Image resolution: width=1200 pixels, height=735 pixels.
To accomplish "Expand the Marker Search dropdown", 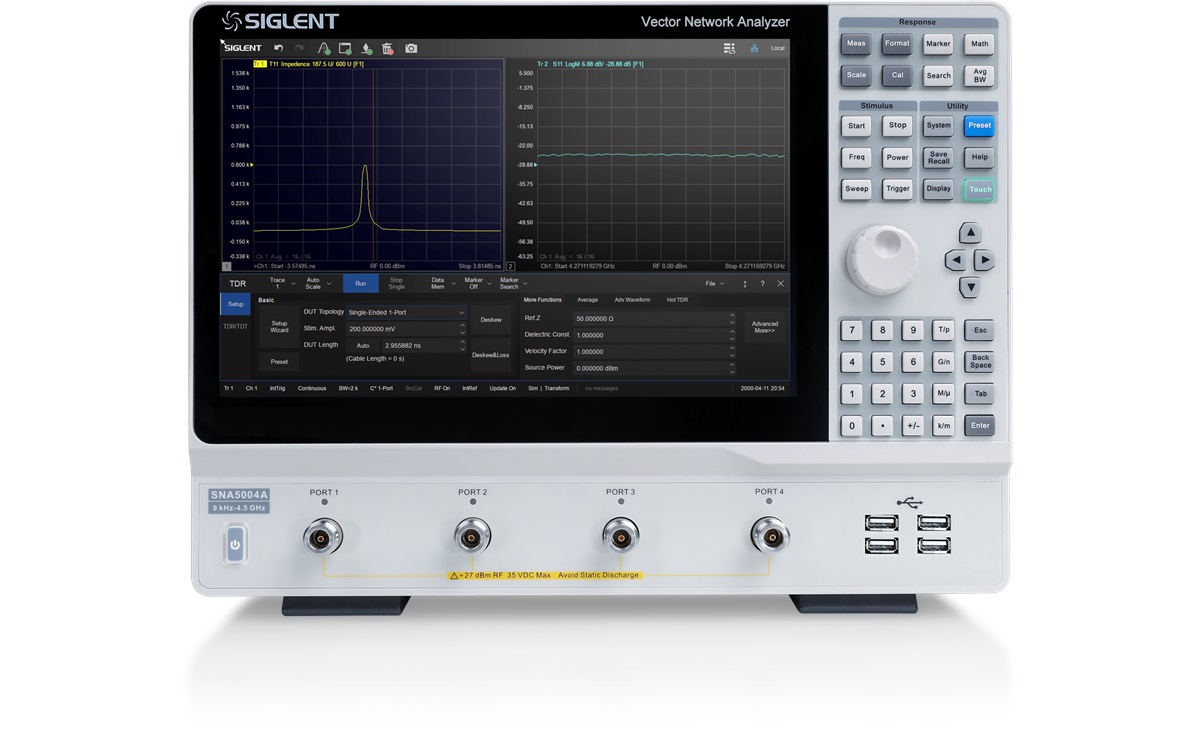I will (x=513, y=284).
